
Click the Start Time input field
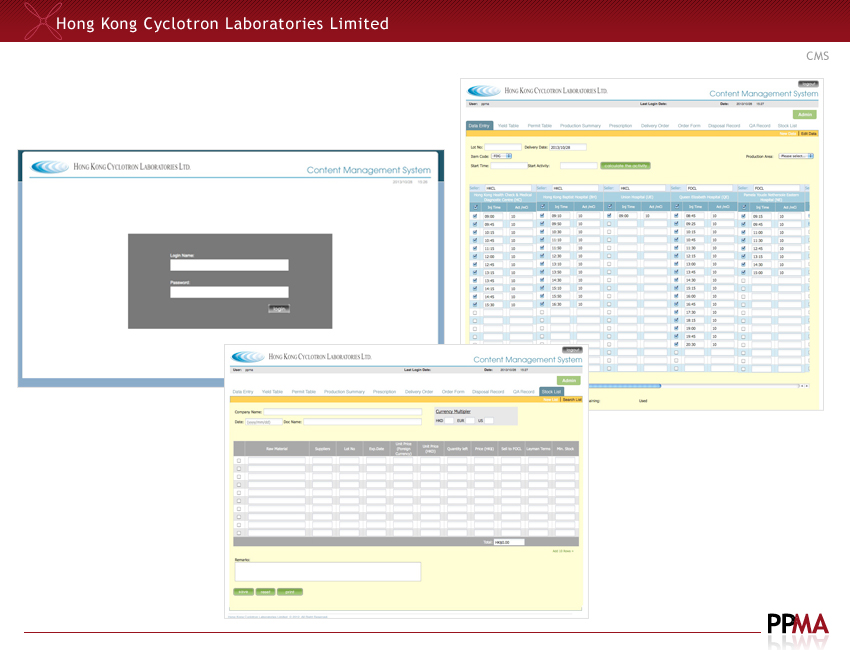pyautogui.click(x=508, y=166)
